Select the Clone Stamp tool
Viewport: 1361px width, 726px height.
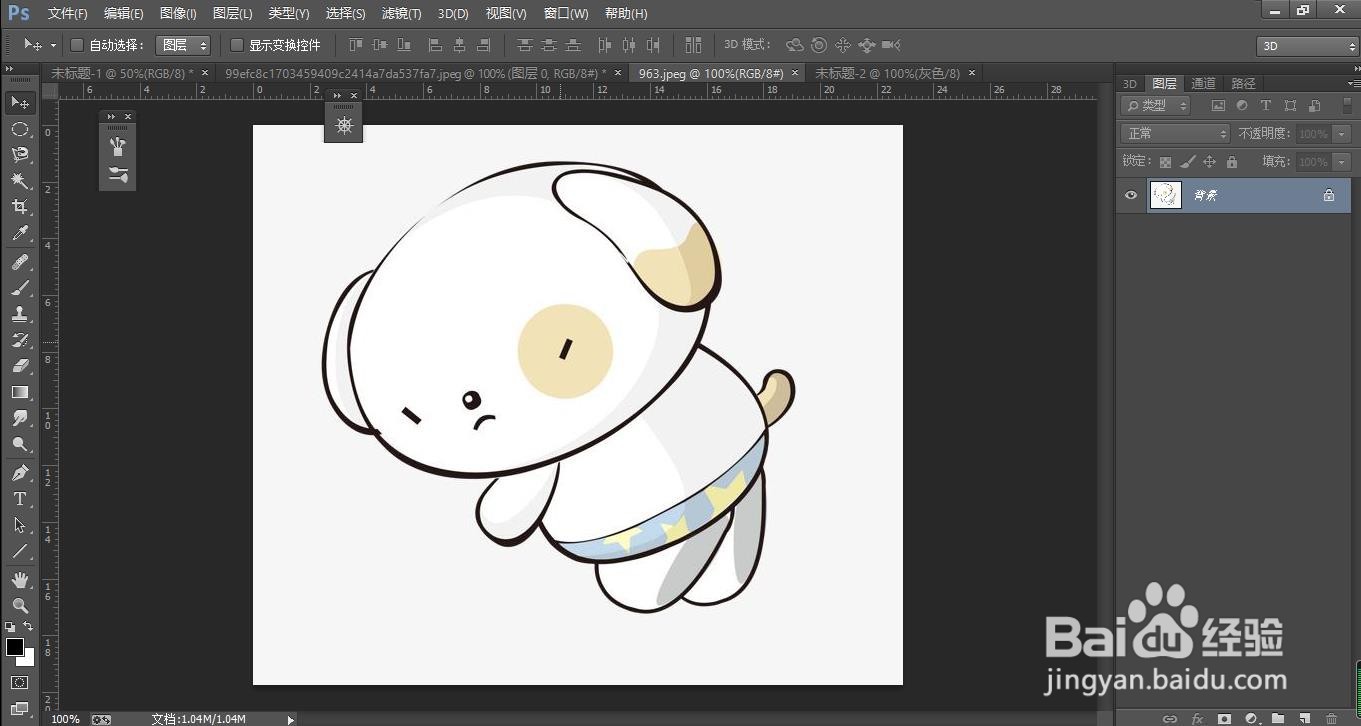tap(19, 314)
